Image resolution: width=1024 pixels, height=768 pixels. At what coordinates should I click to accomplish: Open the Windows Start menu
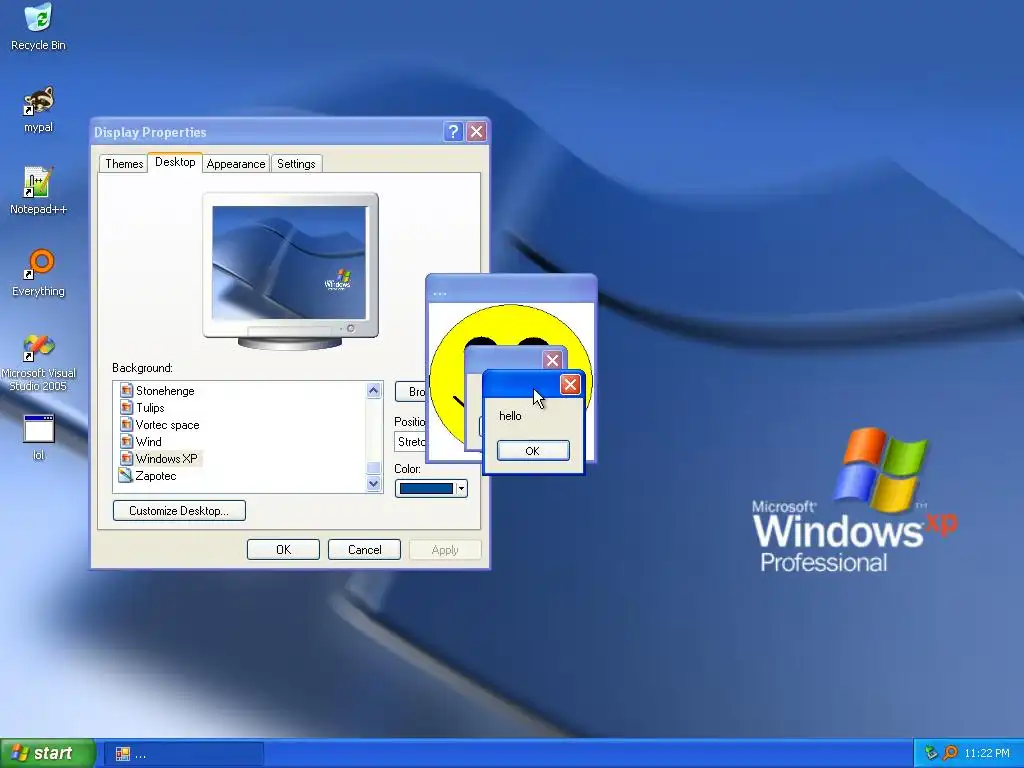pos(47,753)
